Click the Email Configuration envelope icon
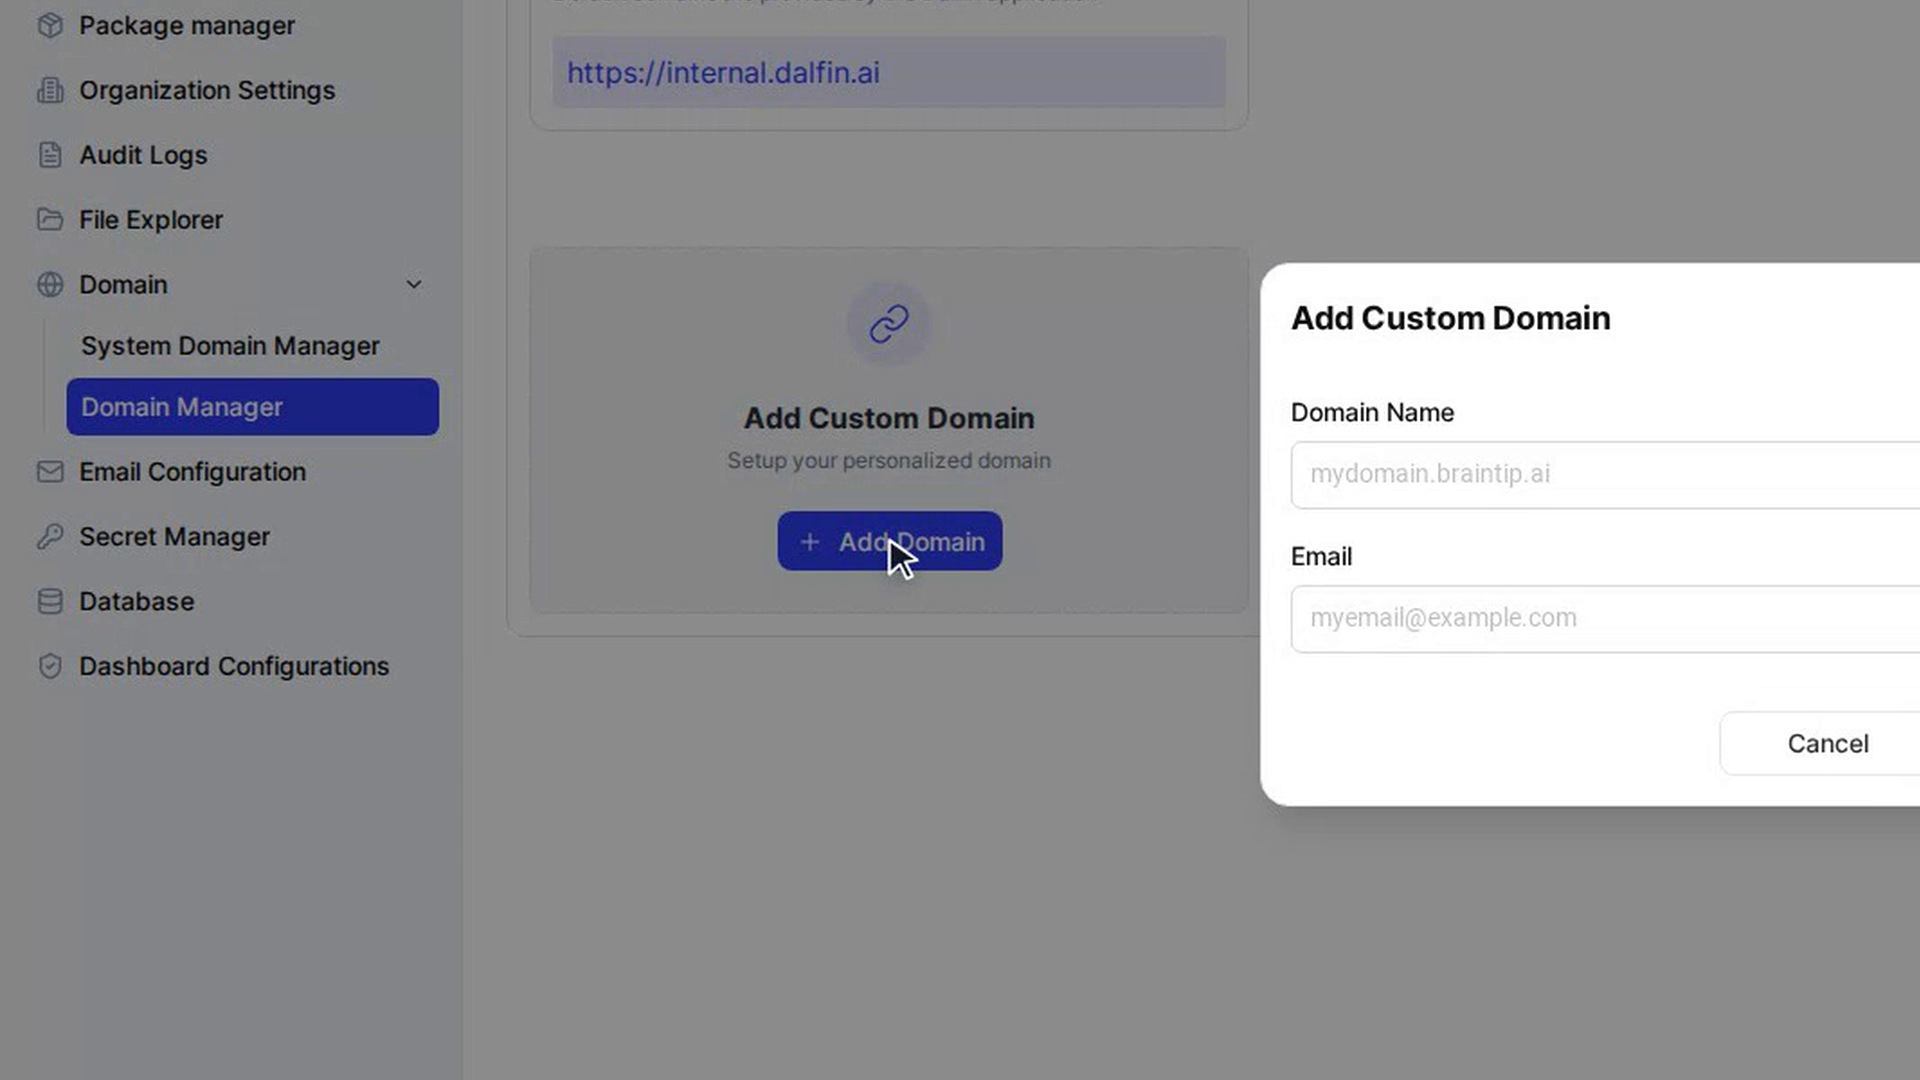The image size is (1920, 1080). pos(50,472)
